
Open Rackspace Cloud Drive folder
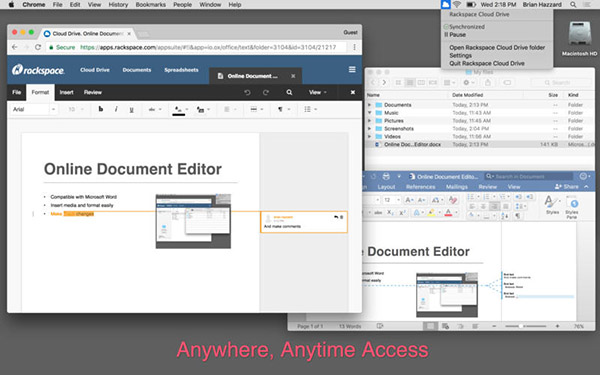(497, 47)
